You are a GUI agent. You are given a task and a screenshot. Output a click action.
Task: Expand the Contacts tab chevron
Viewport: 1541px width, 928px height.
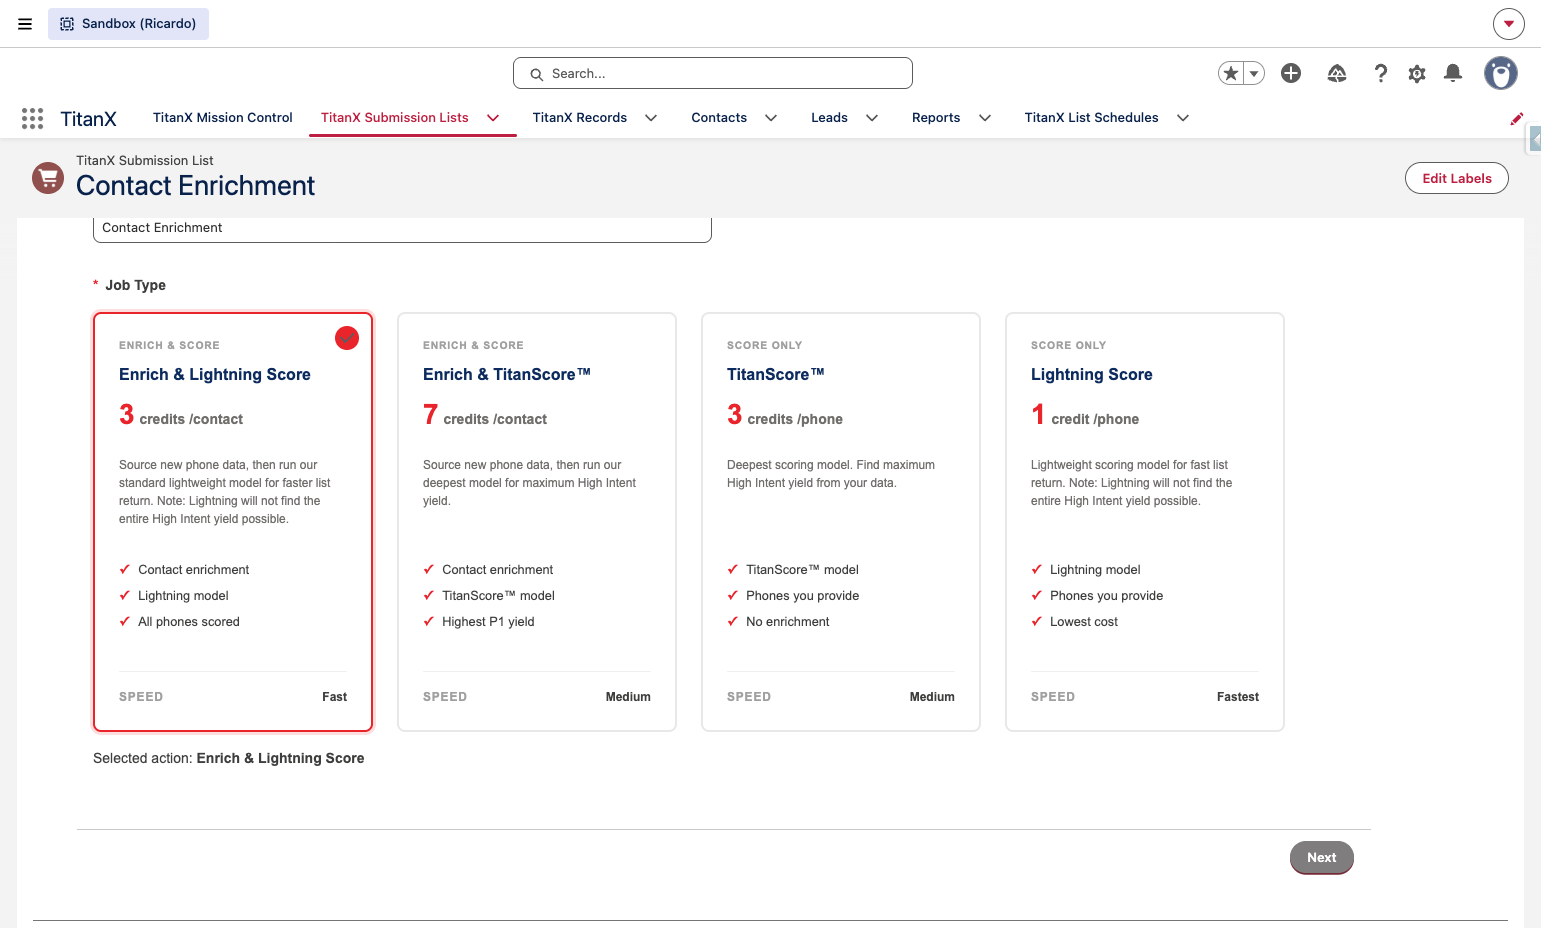(771, 118)
